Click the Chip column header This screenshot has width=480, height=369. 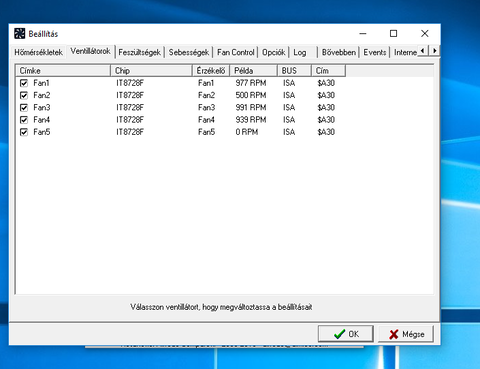pos(151,71)
